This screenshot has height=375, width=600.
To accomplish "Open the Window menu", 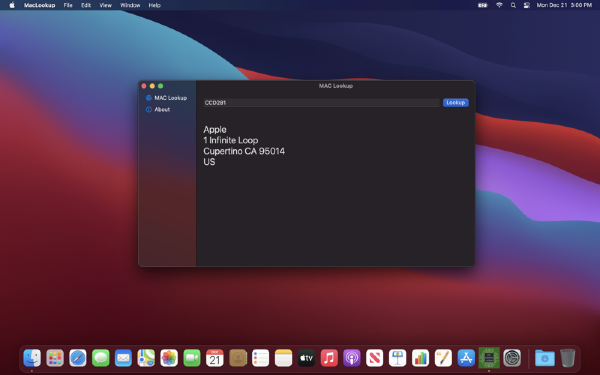I will click(x=130, y=5).
